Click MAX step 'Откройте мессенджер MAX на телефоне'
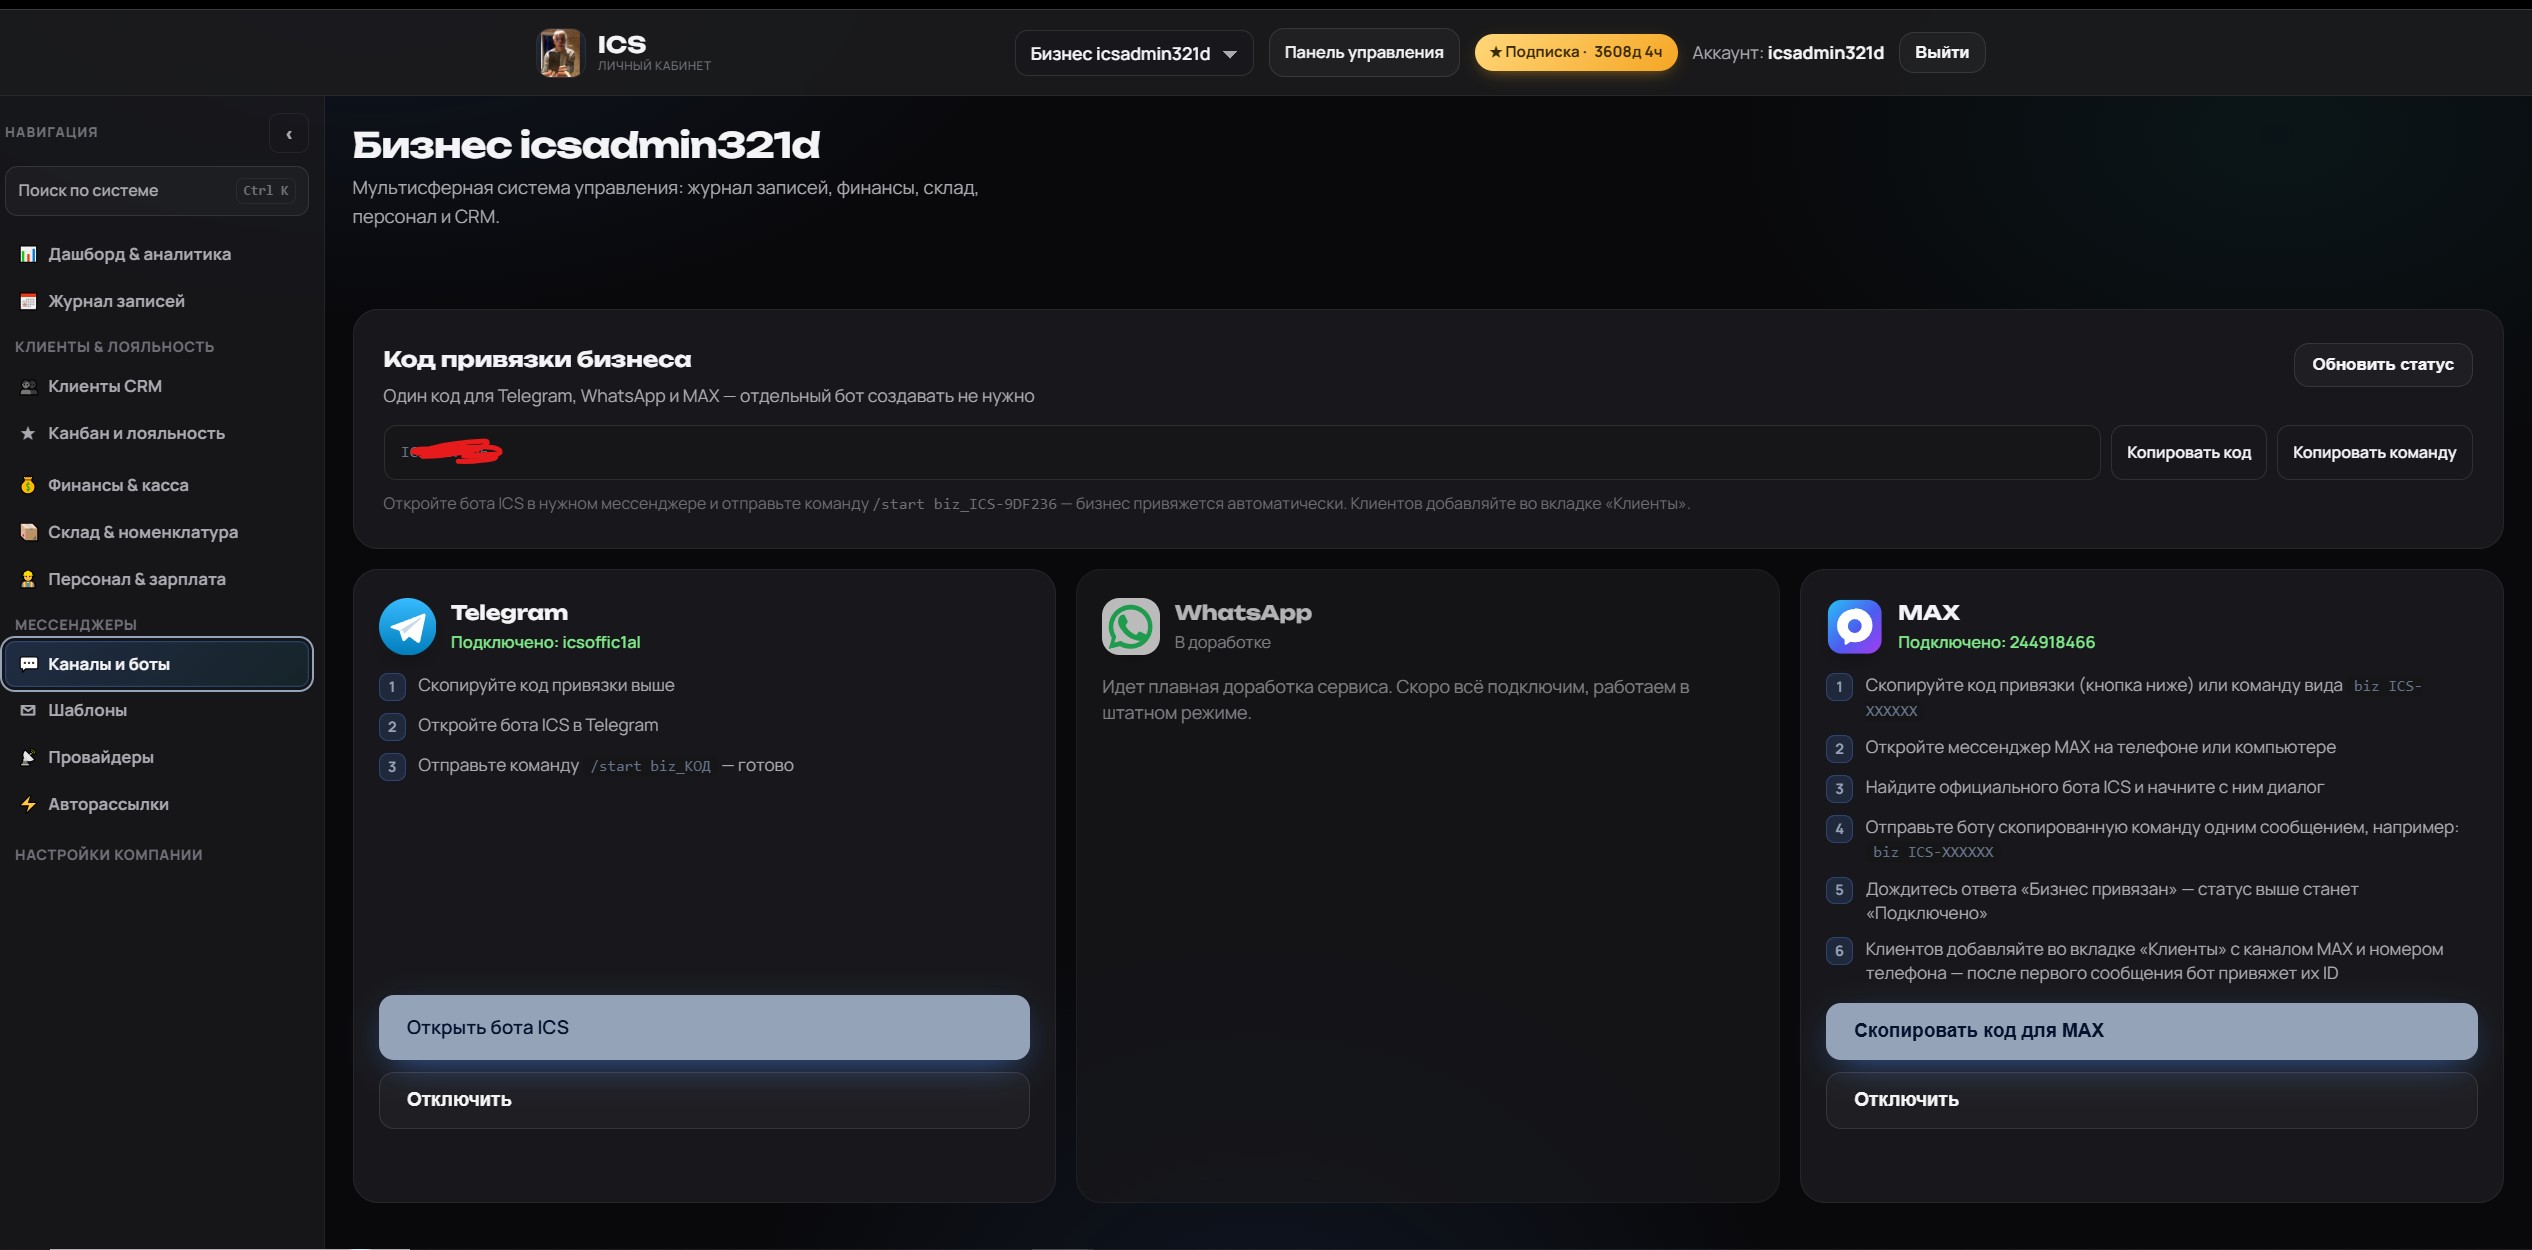 pos(2100,747)
